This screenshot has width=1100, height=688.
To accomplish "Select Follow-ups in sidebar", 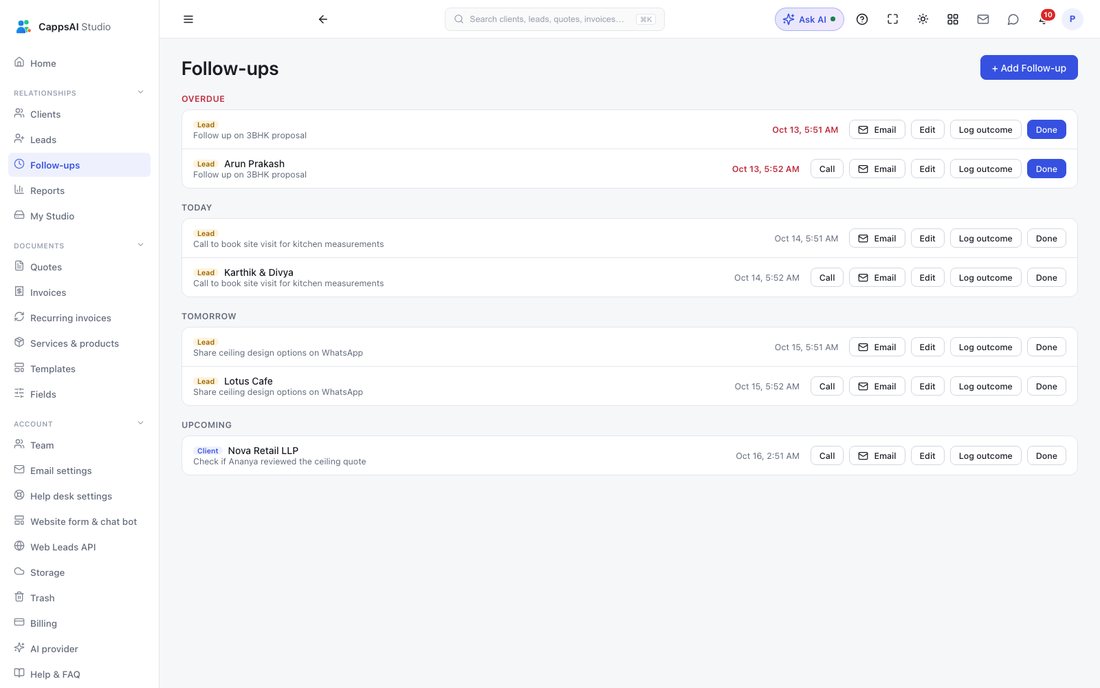I will click(x=79, y=165).
